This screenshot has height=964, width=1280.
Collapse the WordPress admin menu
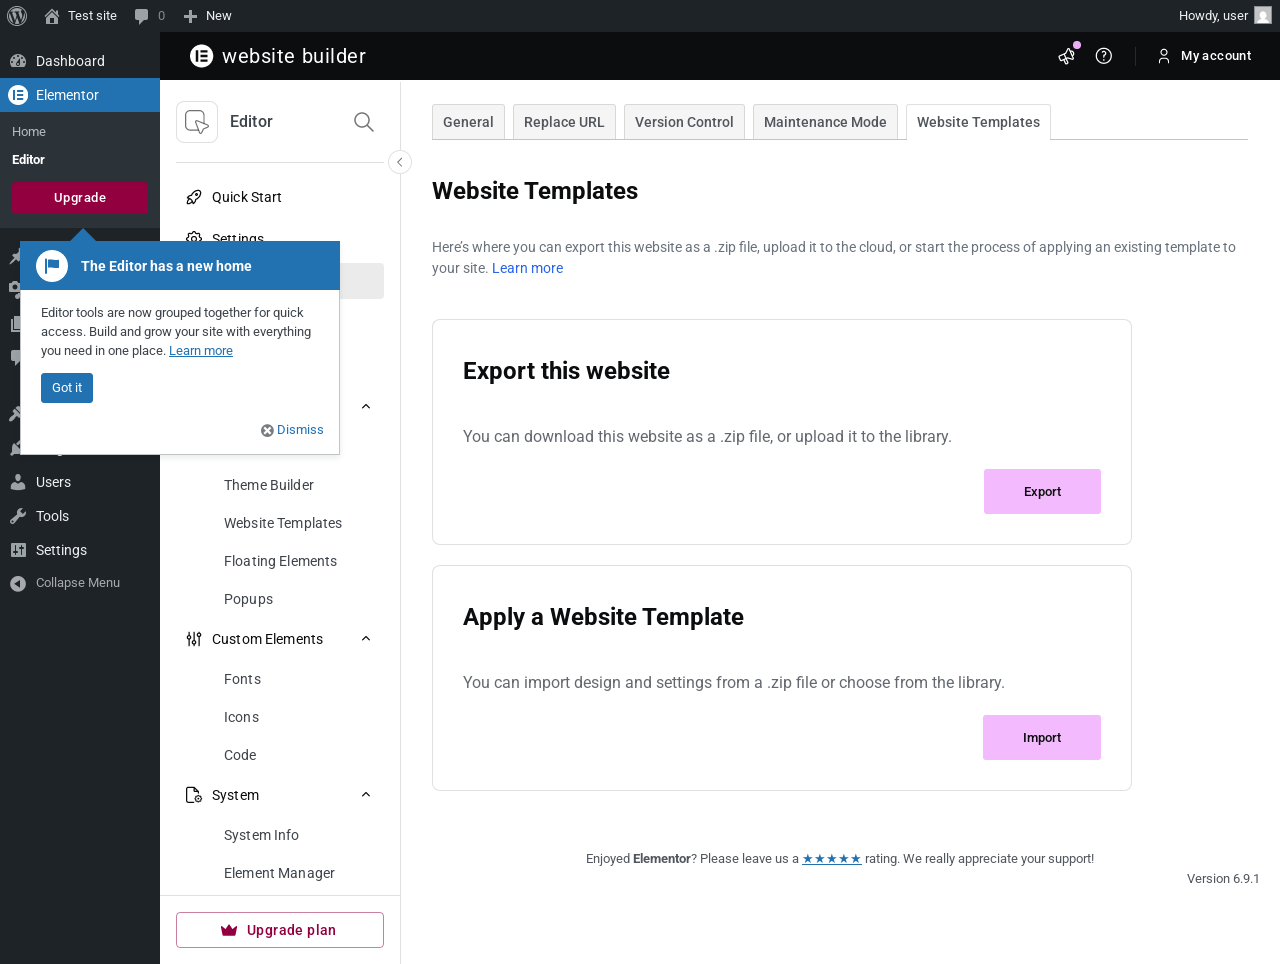tap(66, 583)
